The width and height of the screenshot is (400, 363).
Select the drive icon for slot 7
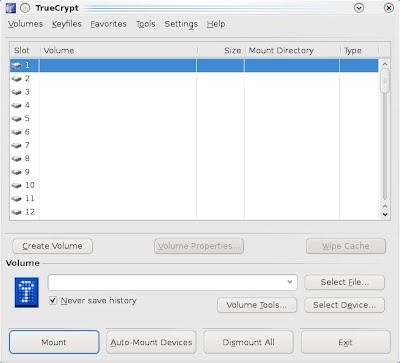pyautogui.click(x=16, y=146)
